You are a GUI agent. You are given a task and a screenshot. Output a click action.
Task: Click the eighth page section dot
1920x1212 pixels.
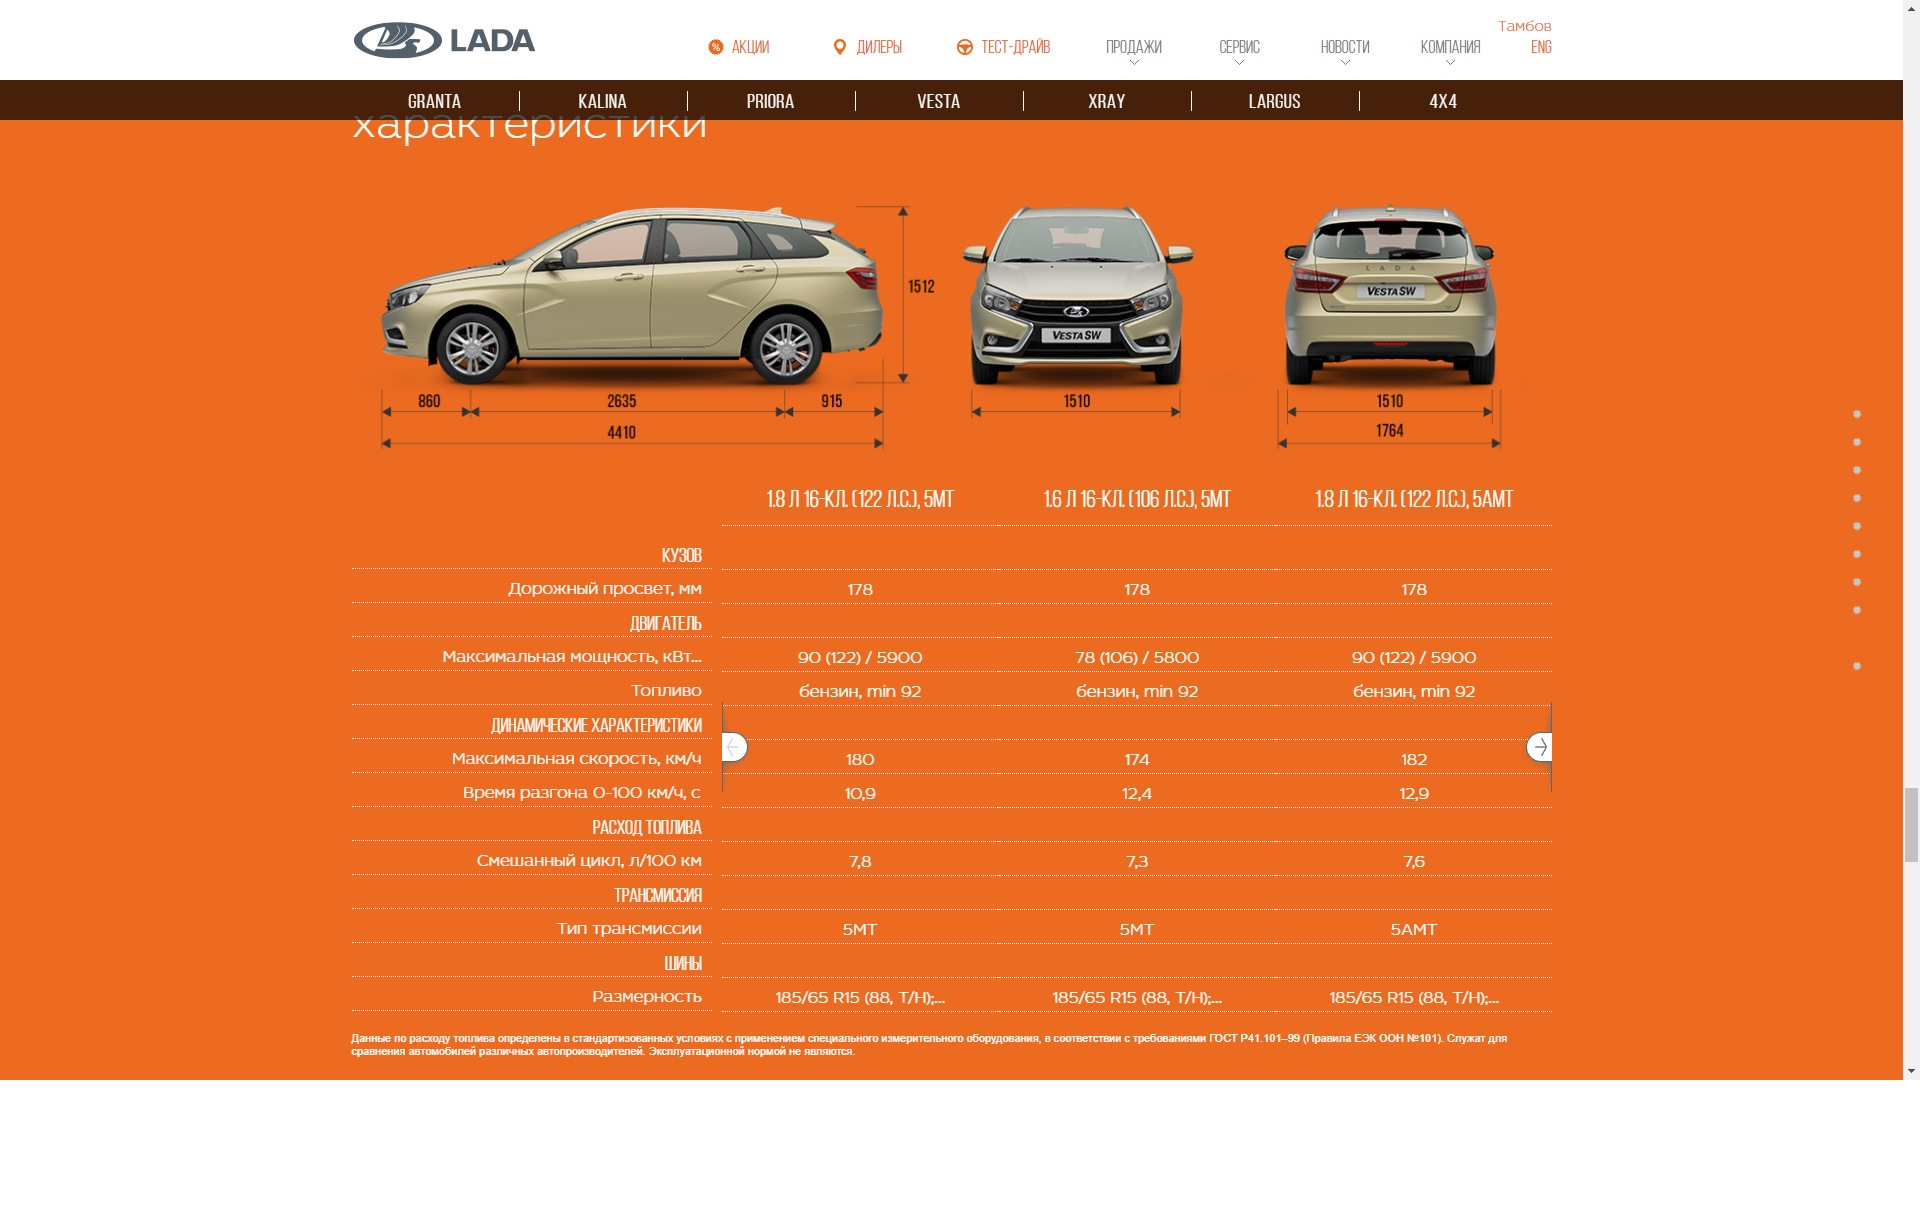coord(1857,610)
